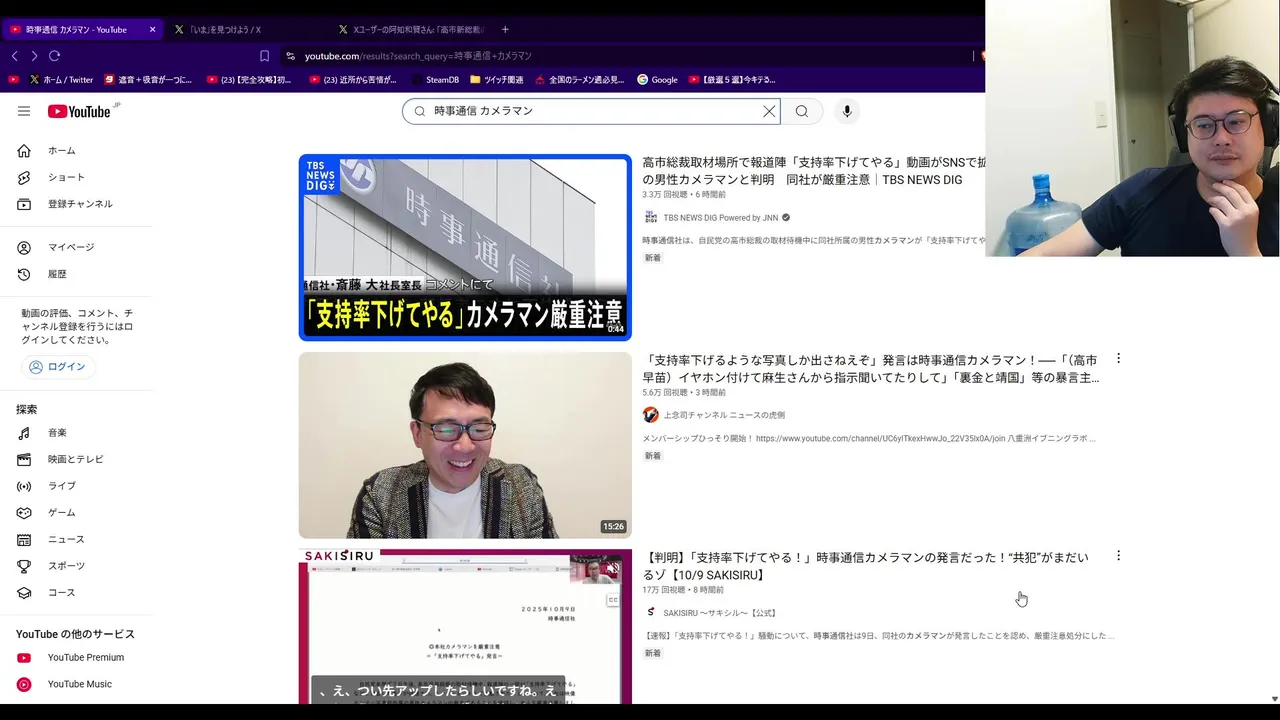Play the TBS NEWS DIG video thumbnail
This screenshot has height=720, width=1280.
click(x=465, y=247)
